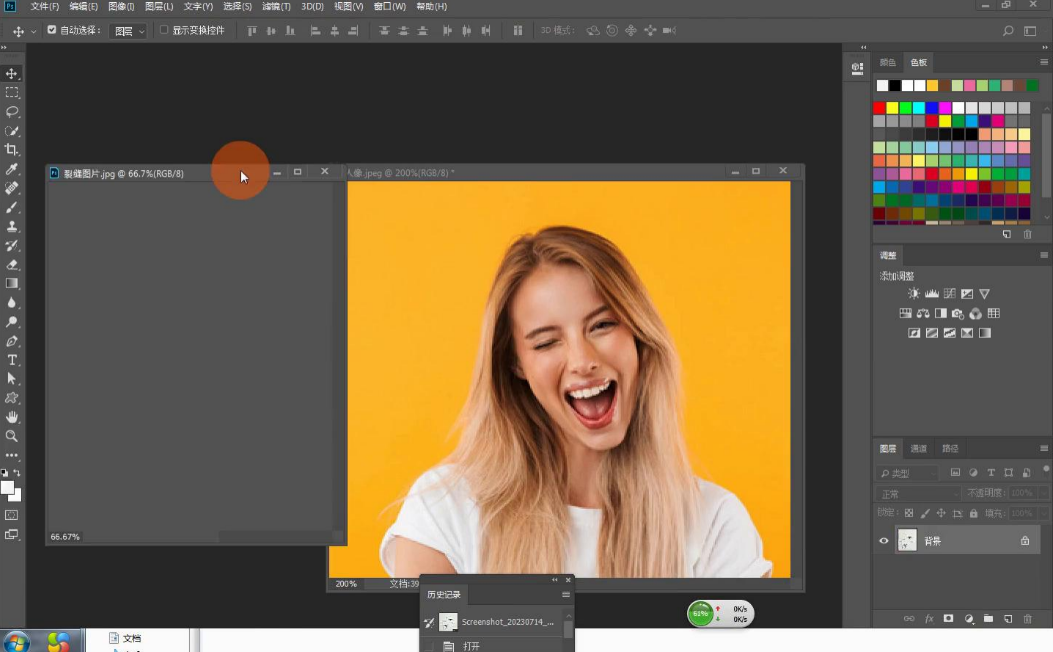Select the Dodge tool

12,322
